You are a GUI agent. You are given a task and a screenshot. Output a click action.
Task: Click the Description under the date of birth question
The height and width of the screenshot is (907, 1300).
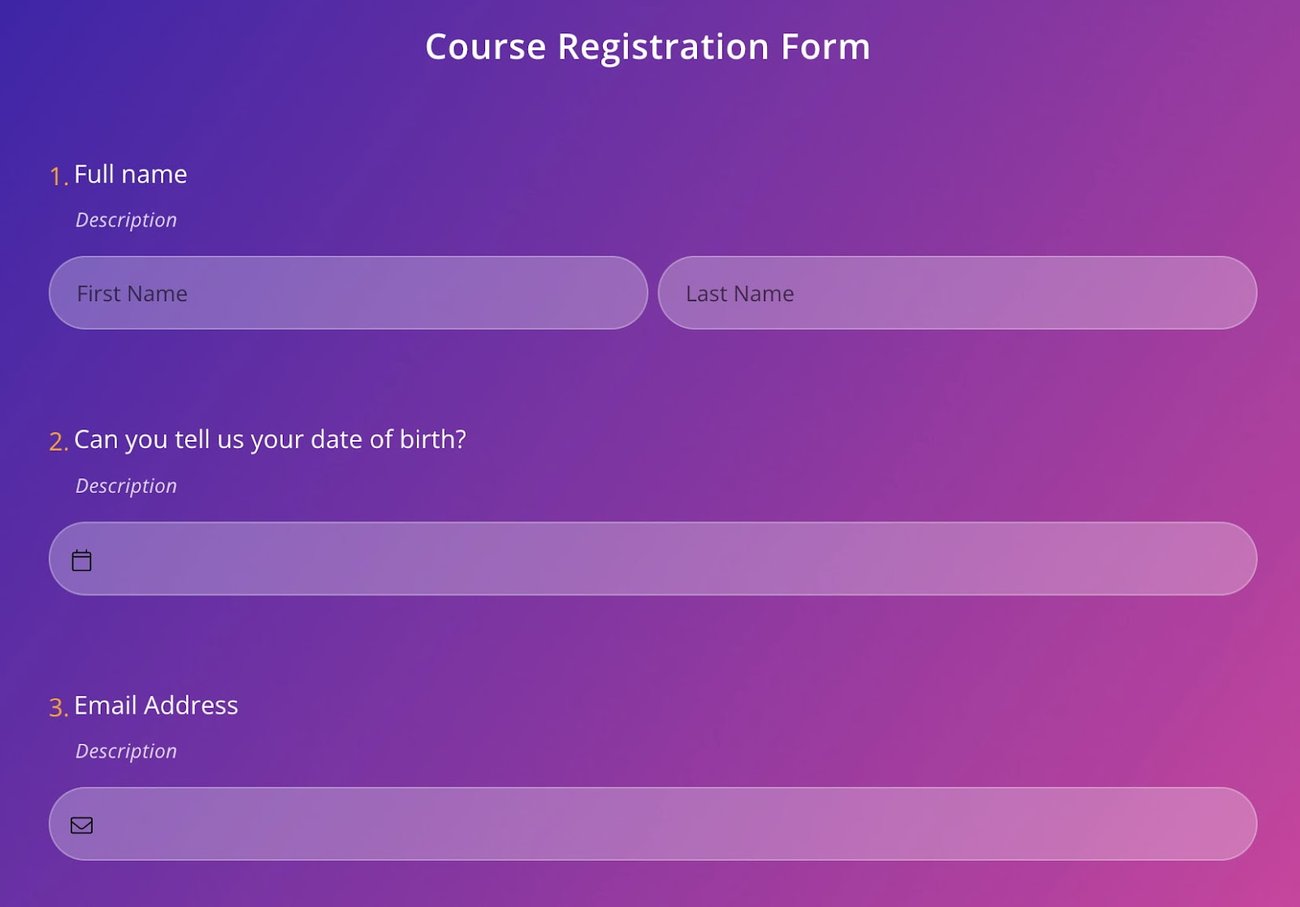click(x=126, y=485)
